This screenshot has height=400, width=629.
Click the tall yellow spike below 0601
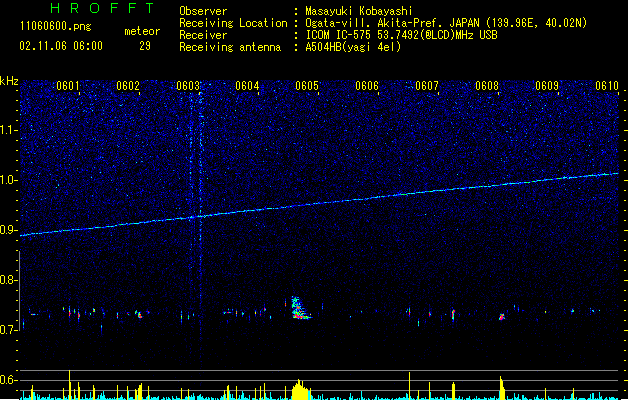[x=69, y=384]
